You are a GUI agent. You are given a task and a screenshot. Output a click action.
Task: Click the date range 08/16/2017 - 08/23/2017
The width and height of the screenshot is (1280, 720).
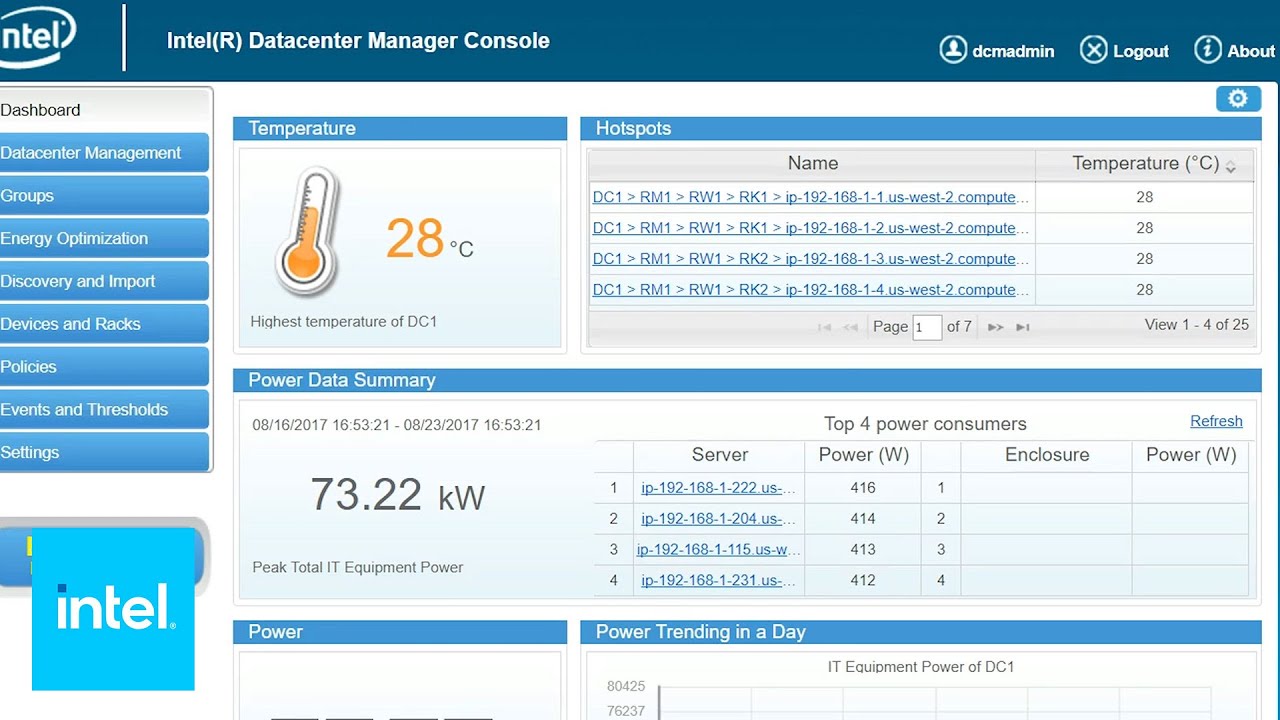coord(397,425)
